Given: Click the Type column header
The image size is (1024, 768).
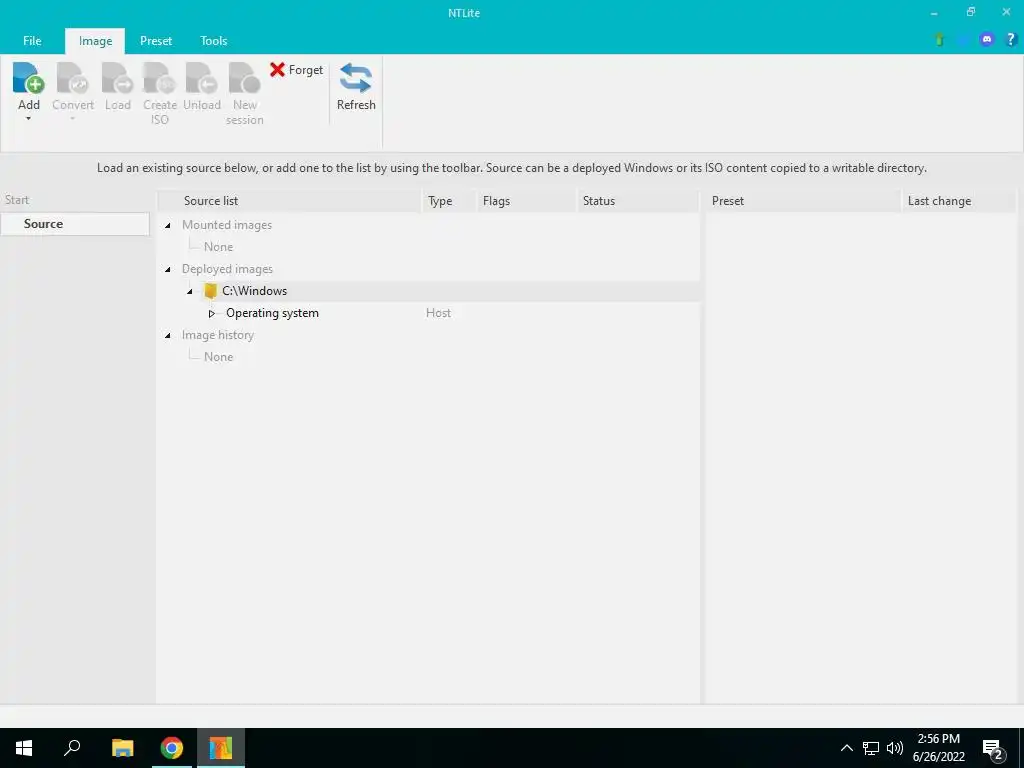Looking at the screenshot, I should pyautogui.click(x=449, y=201).
